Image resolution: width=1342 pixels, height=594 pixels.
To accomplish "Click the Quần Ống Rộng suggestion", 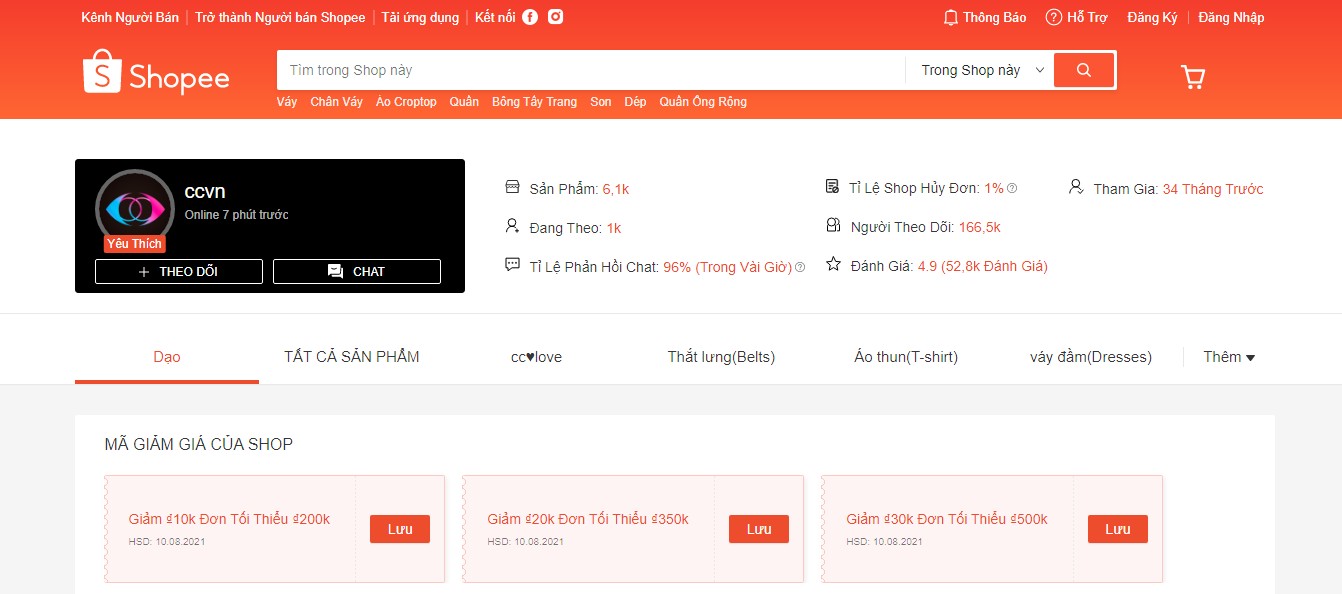I will pyautogui.click(x=703, y=102).
